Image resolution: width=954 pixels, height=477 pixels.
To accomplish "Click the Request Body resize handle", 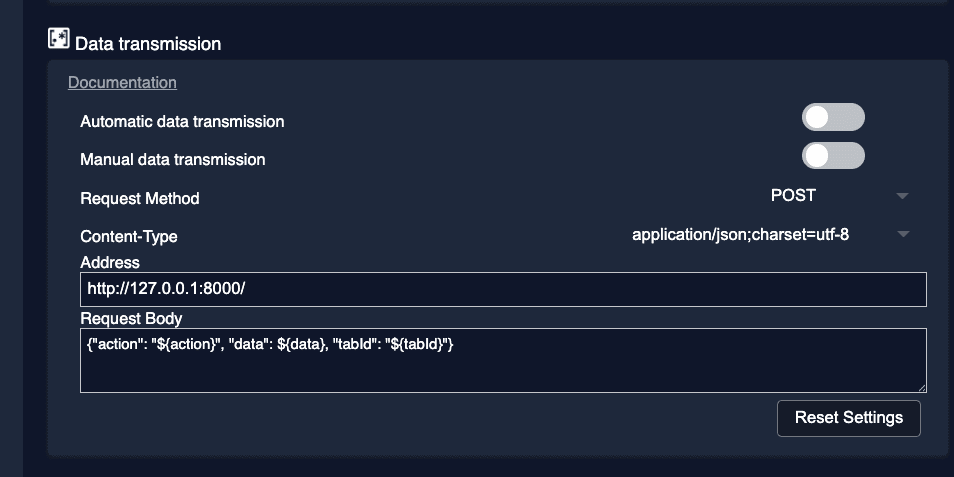I will click(x=921, y=387).
